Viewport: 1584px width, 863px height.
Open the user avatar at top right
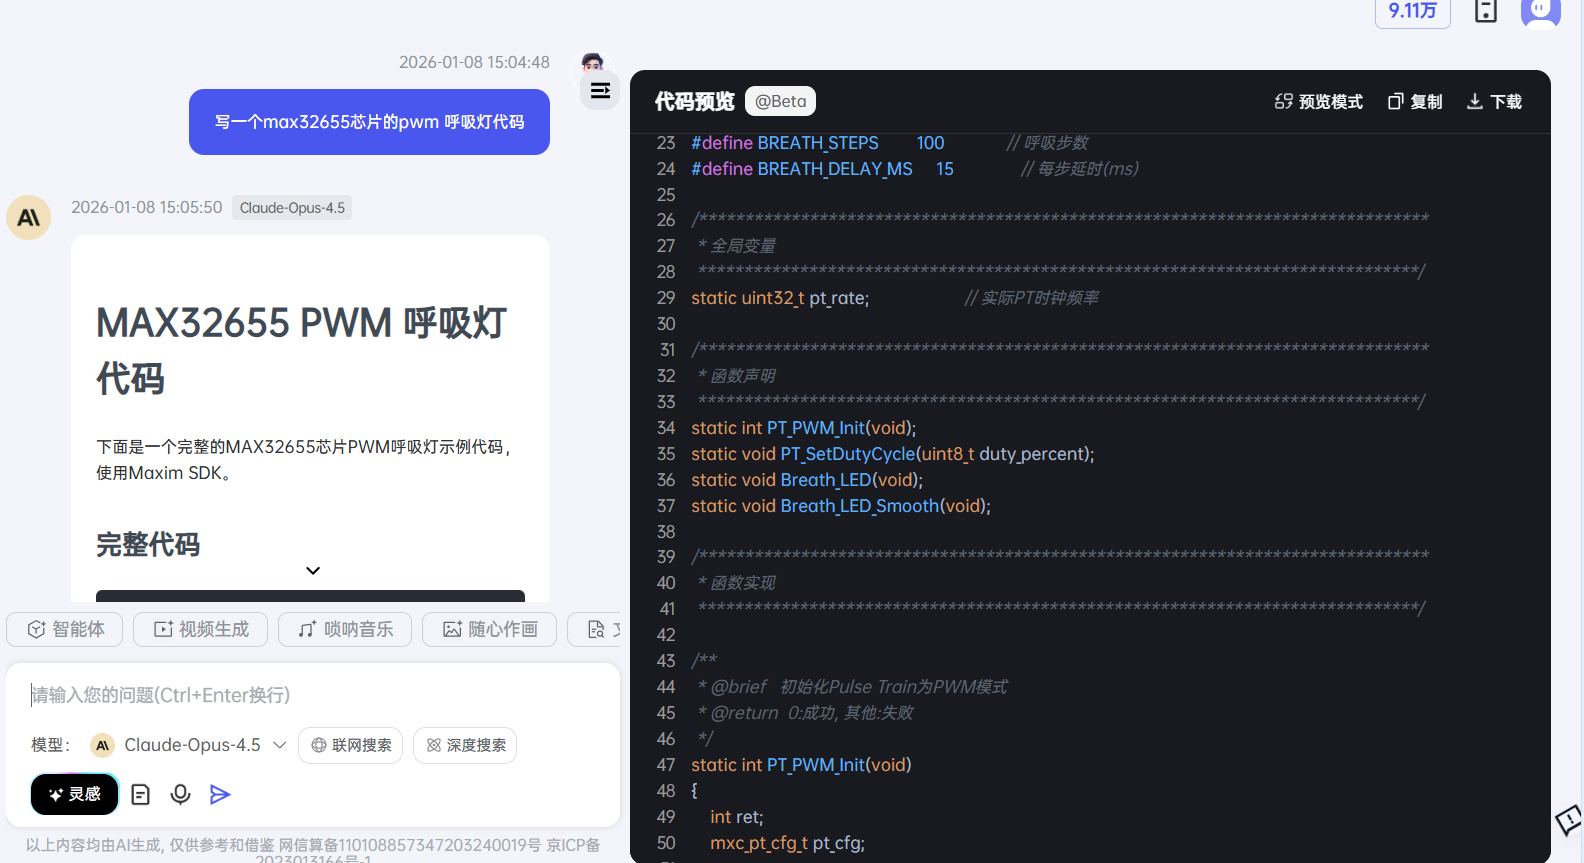(1540, 11)
